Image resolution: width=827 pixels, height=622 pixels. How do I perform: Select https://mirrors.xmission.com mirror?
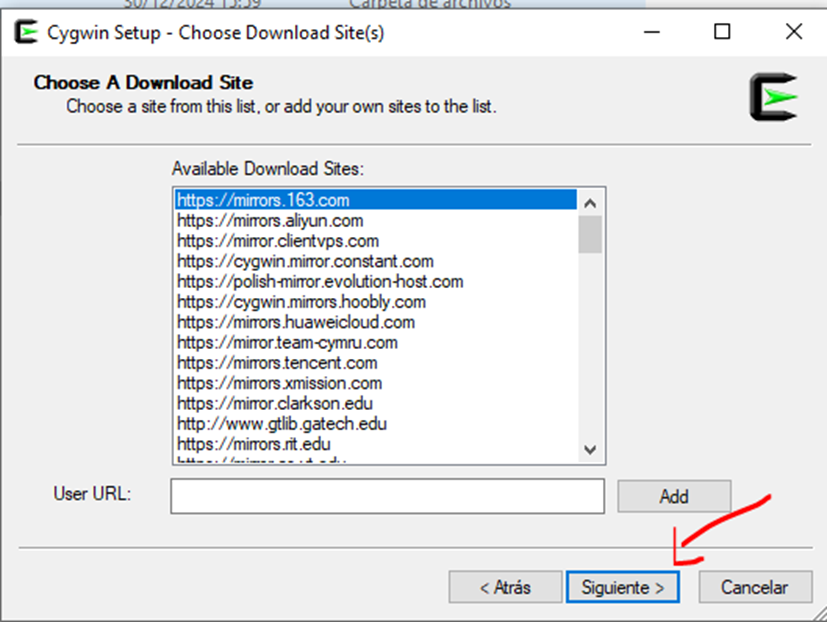pos(279,383)
